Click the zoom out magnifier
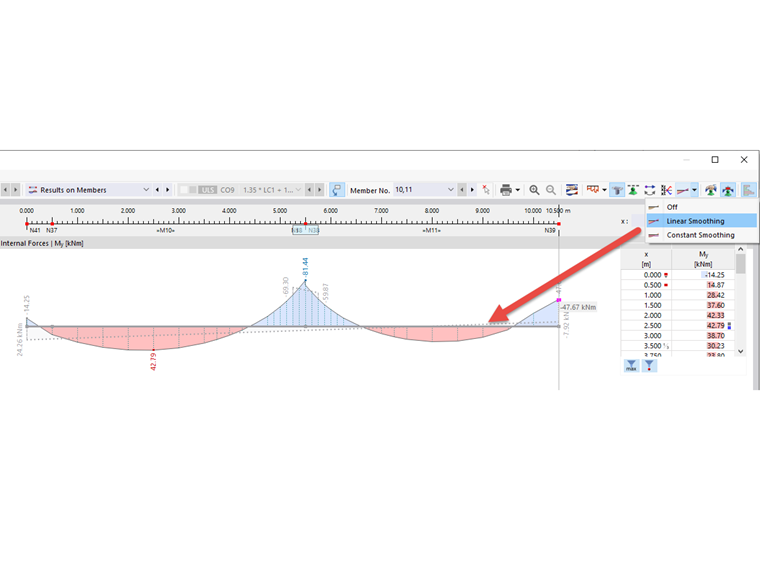Image resolution: width=760 pixels, height=570 pixels. pos(551,190)
